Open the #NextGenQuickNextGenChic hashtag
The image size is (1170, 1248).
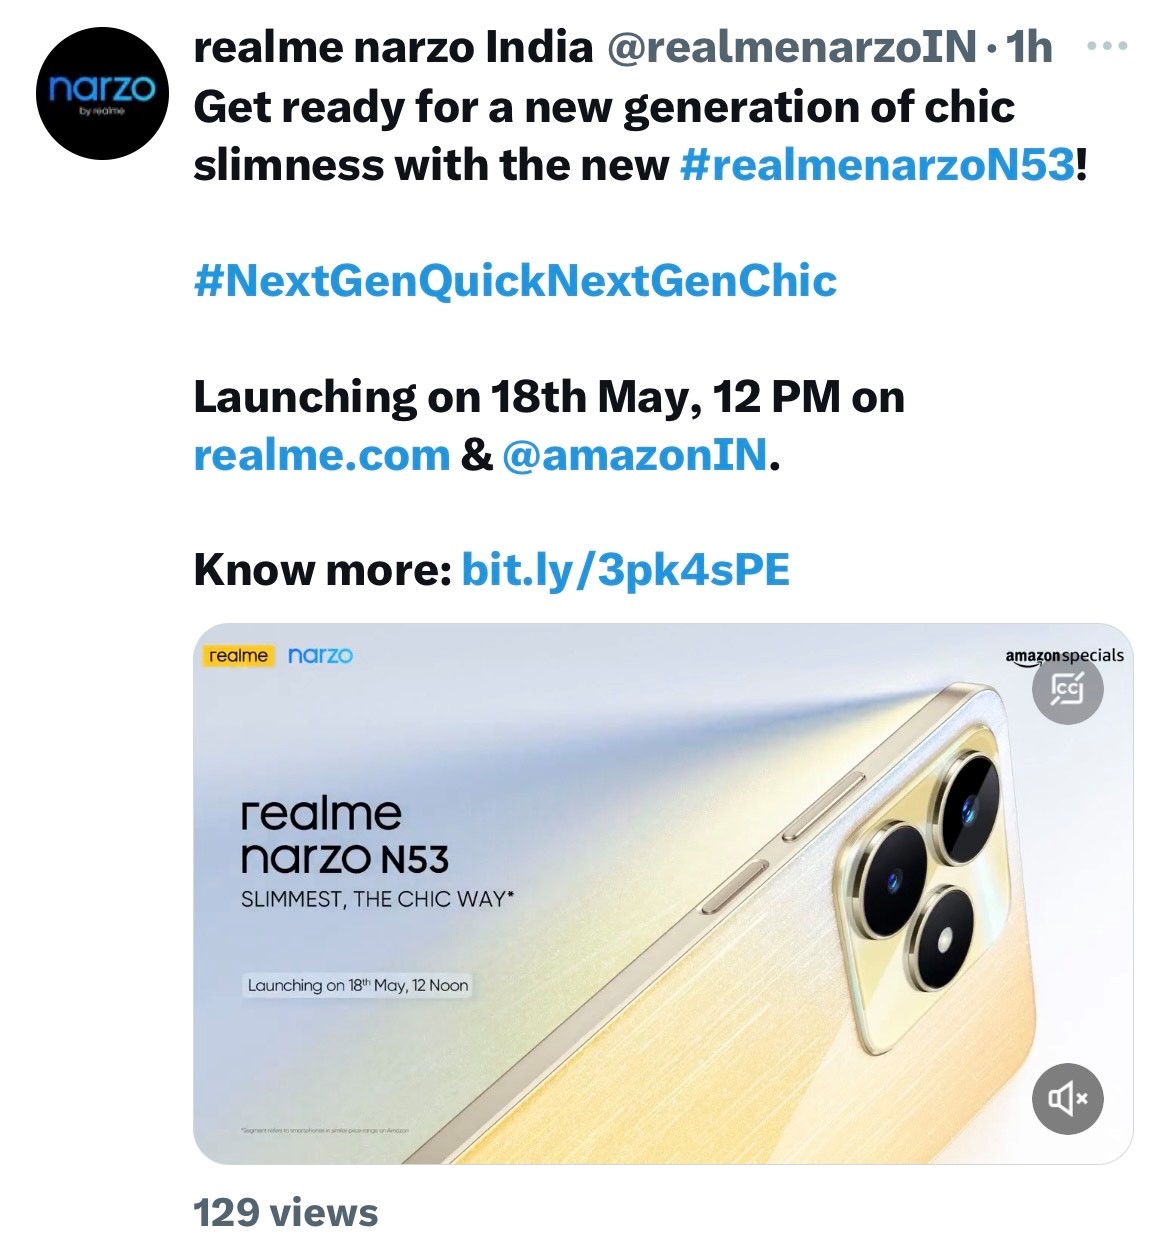coord(515,280)
